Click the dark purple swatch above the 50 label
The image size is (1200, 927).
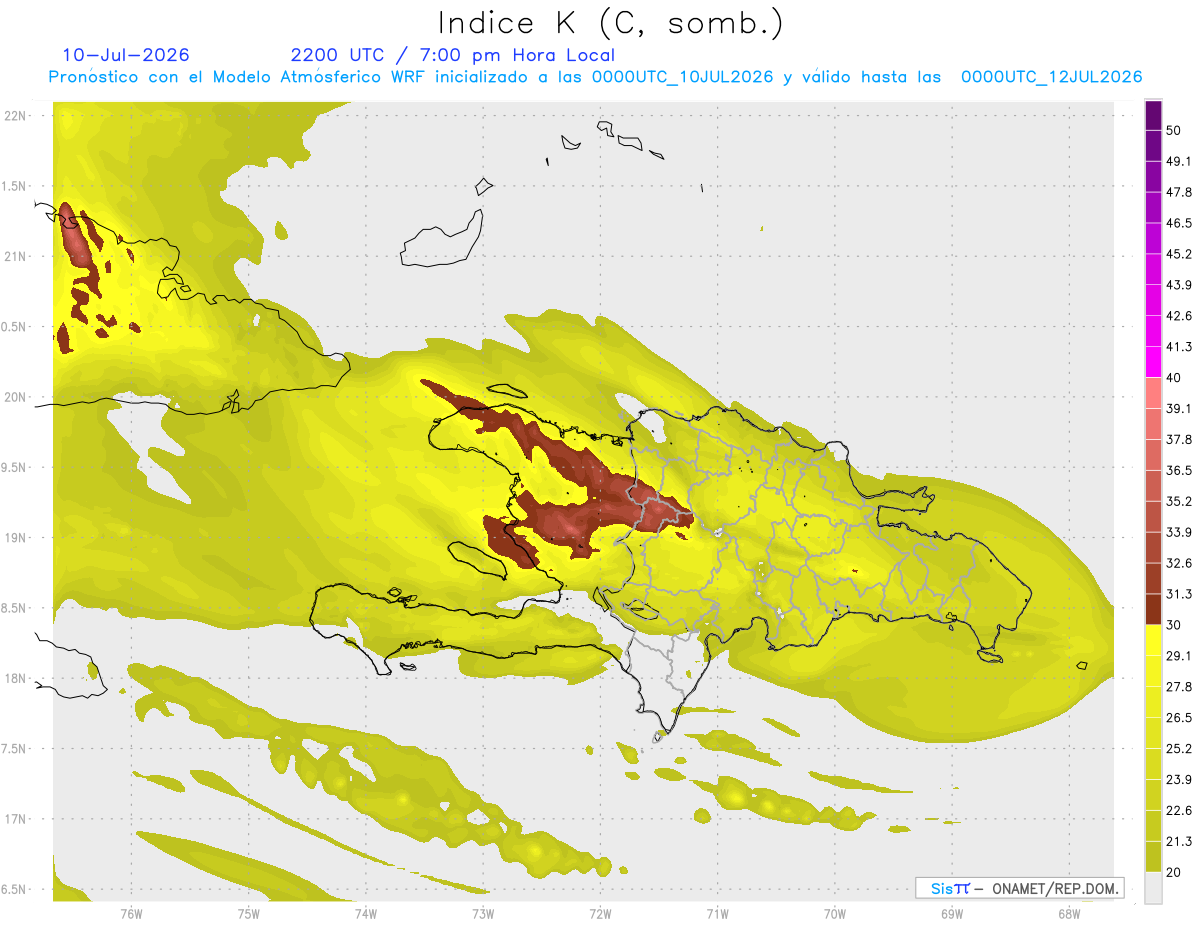[x=1153, y=116]
